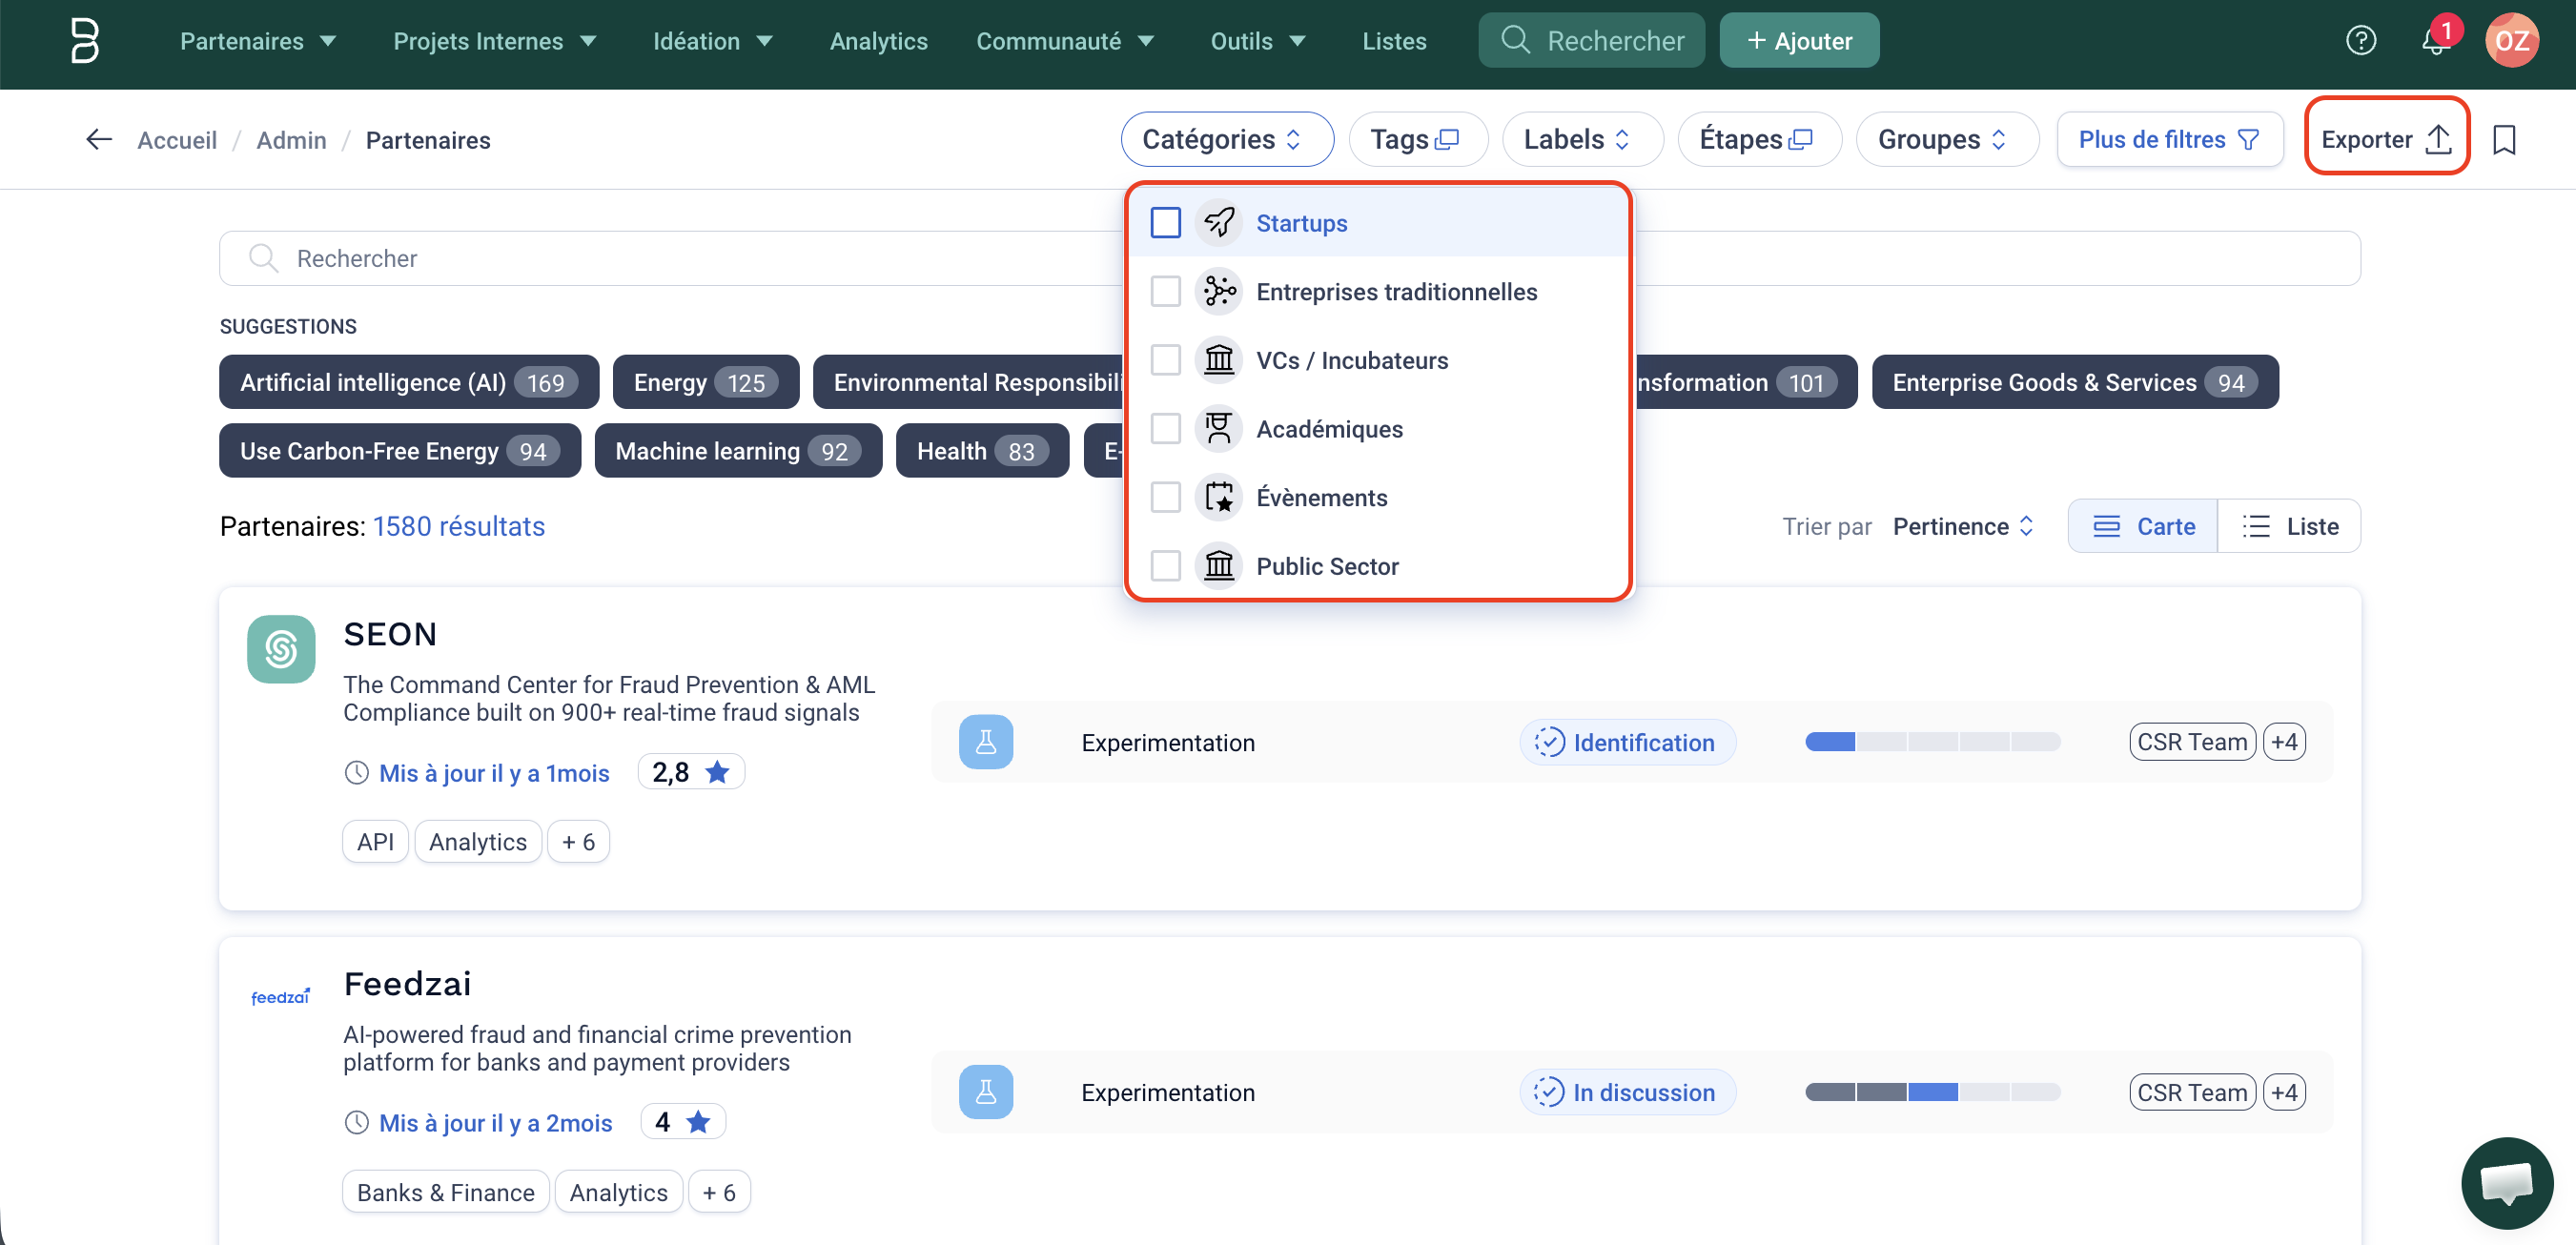Click the flask icon in Feedzai's Experimentation row
2576x1245 pixels.
pyautogui.click(x=985, y=1092)
